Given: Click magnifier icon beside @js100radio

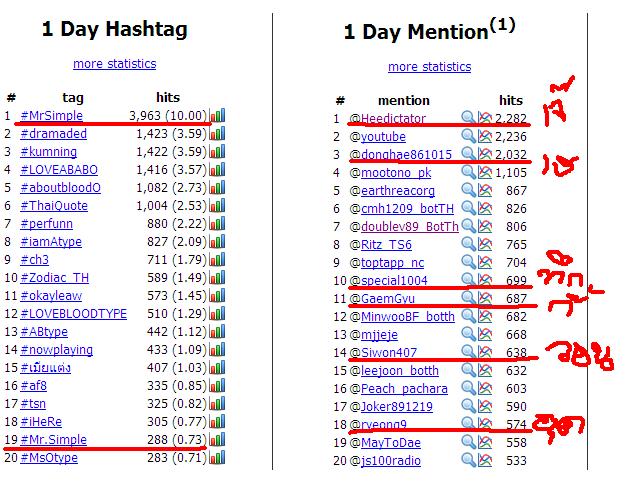Looking at the screenshot, I should (468, 460).
